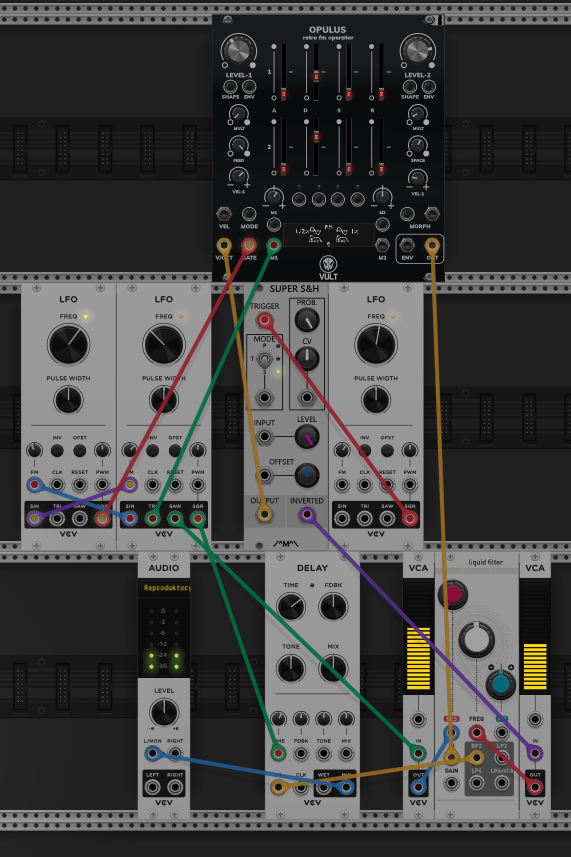Click the PULSE WIDTH knob of the rightmost LFO
This screenshot has height=857, width=571.
click(x=376, y=400)
